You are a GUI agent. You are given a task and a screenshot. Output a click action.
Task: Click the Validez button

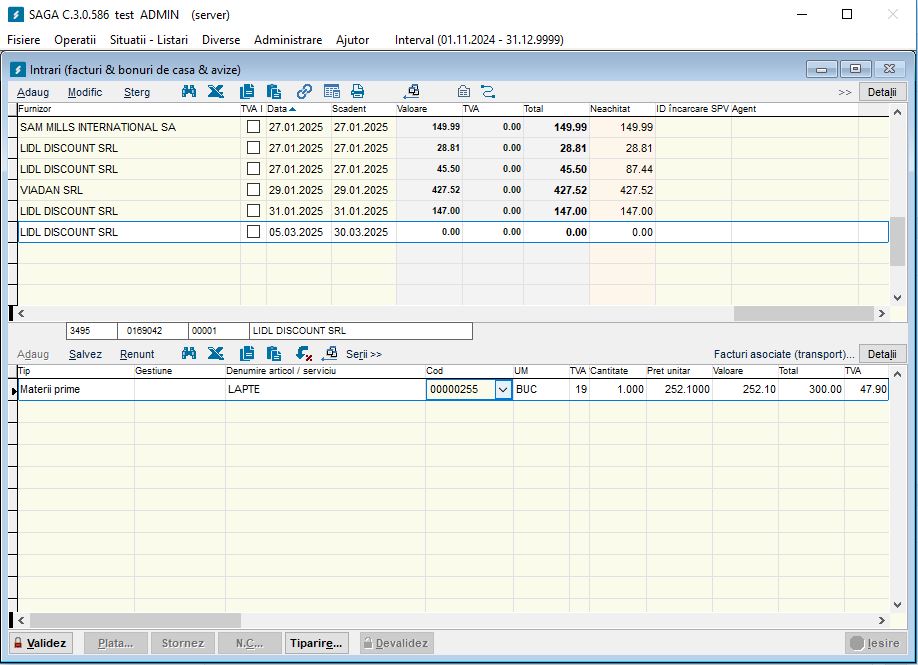point(40,643)
